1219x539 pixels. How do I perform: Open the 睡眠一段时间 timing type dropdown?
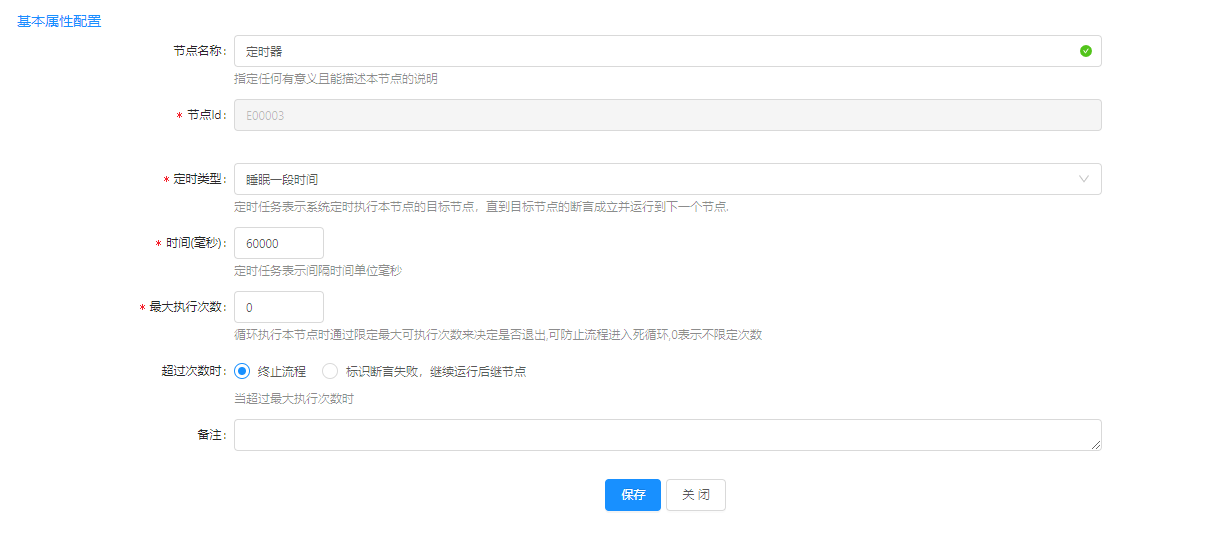(660, 179)
